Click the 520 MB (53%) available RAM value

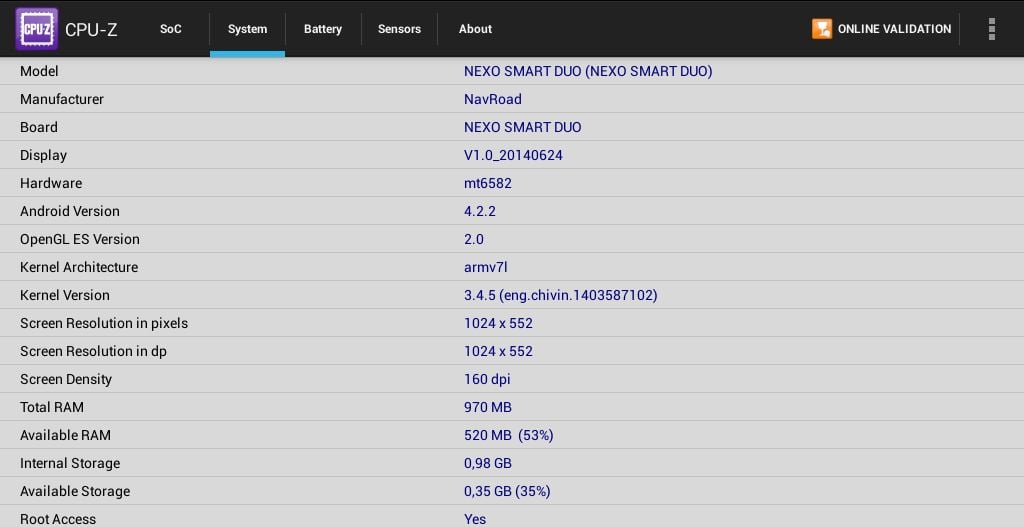point(509,436)
